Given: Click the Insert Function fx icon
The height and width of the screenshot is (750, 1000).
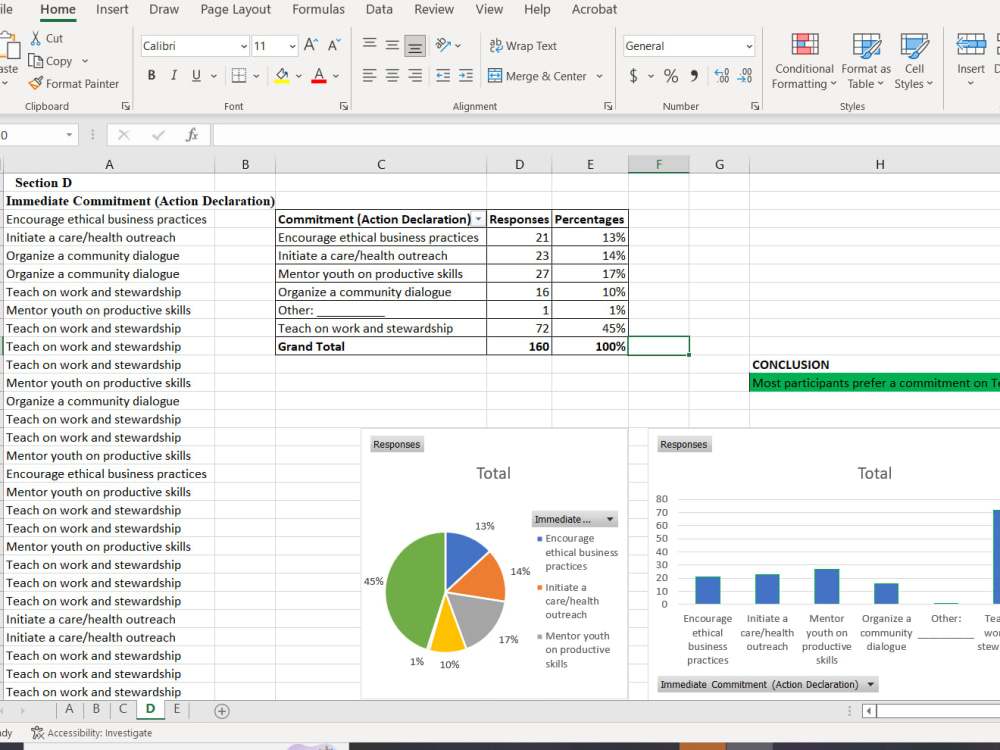Looking at the screenshot, I should click(192, 135).
